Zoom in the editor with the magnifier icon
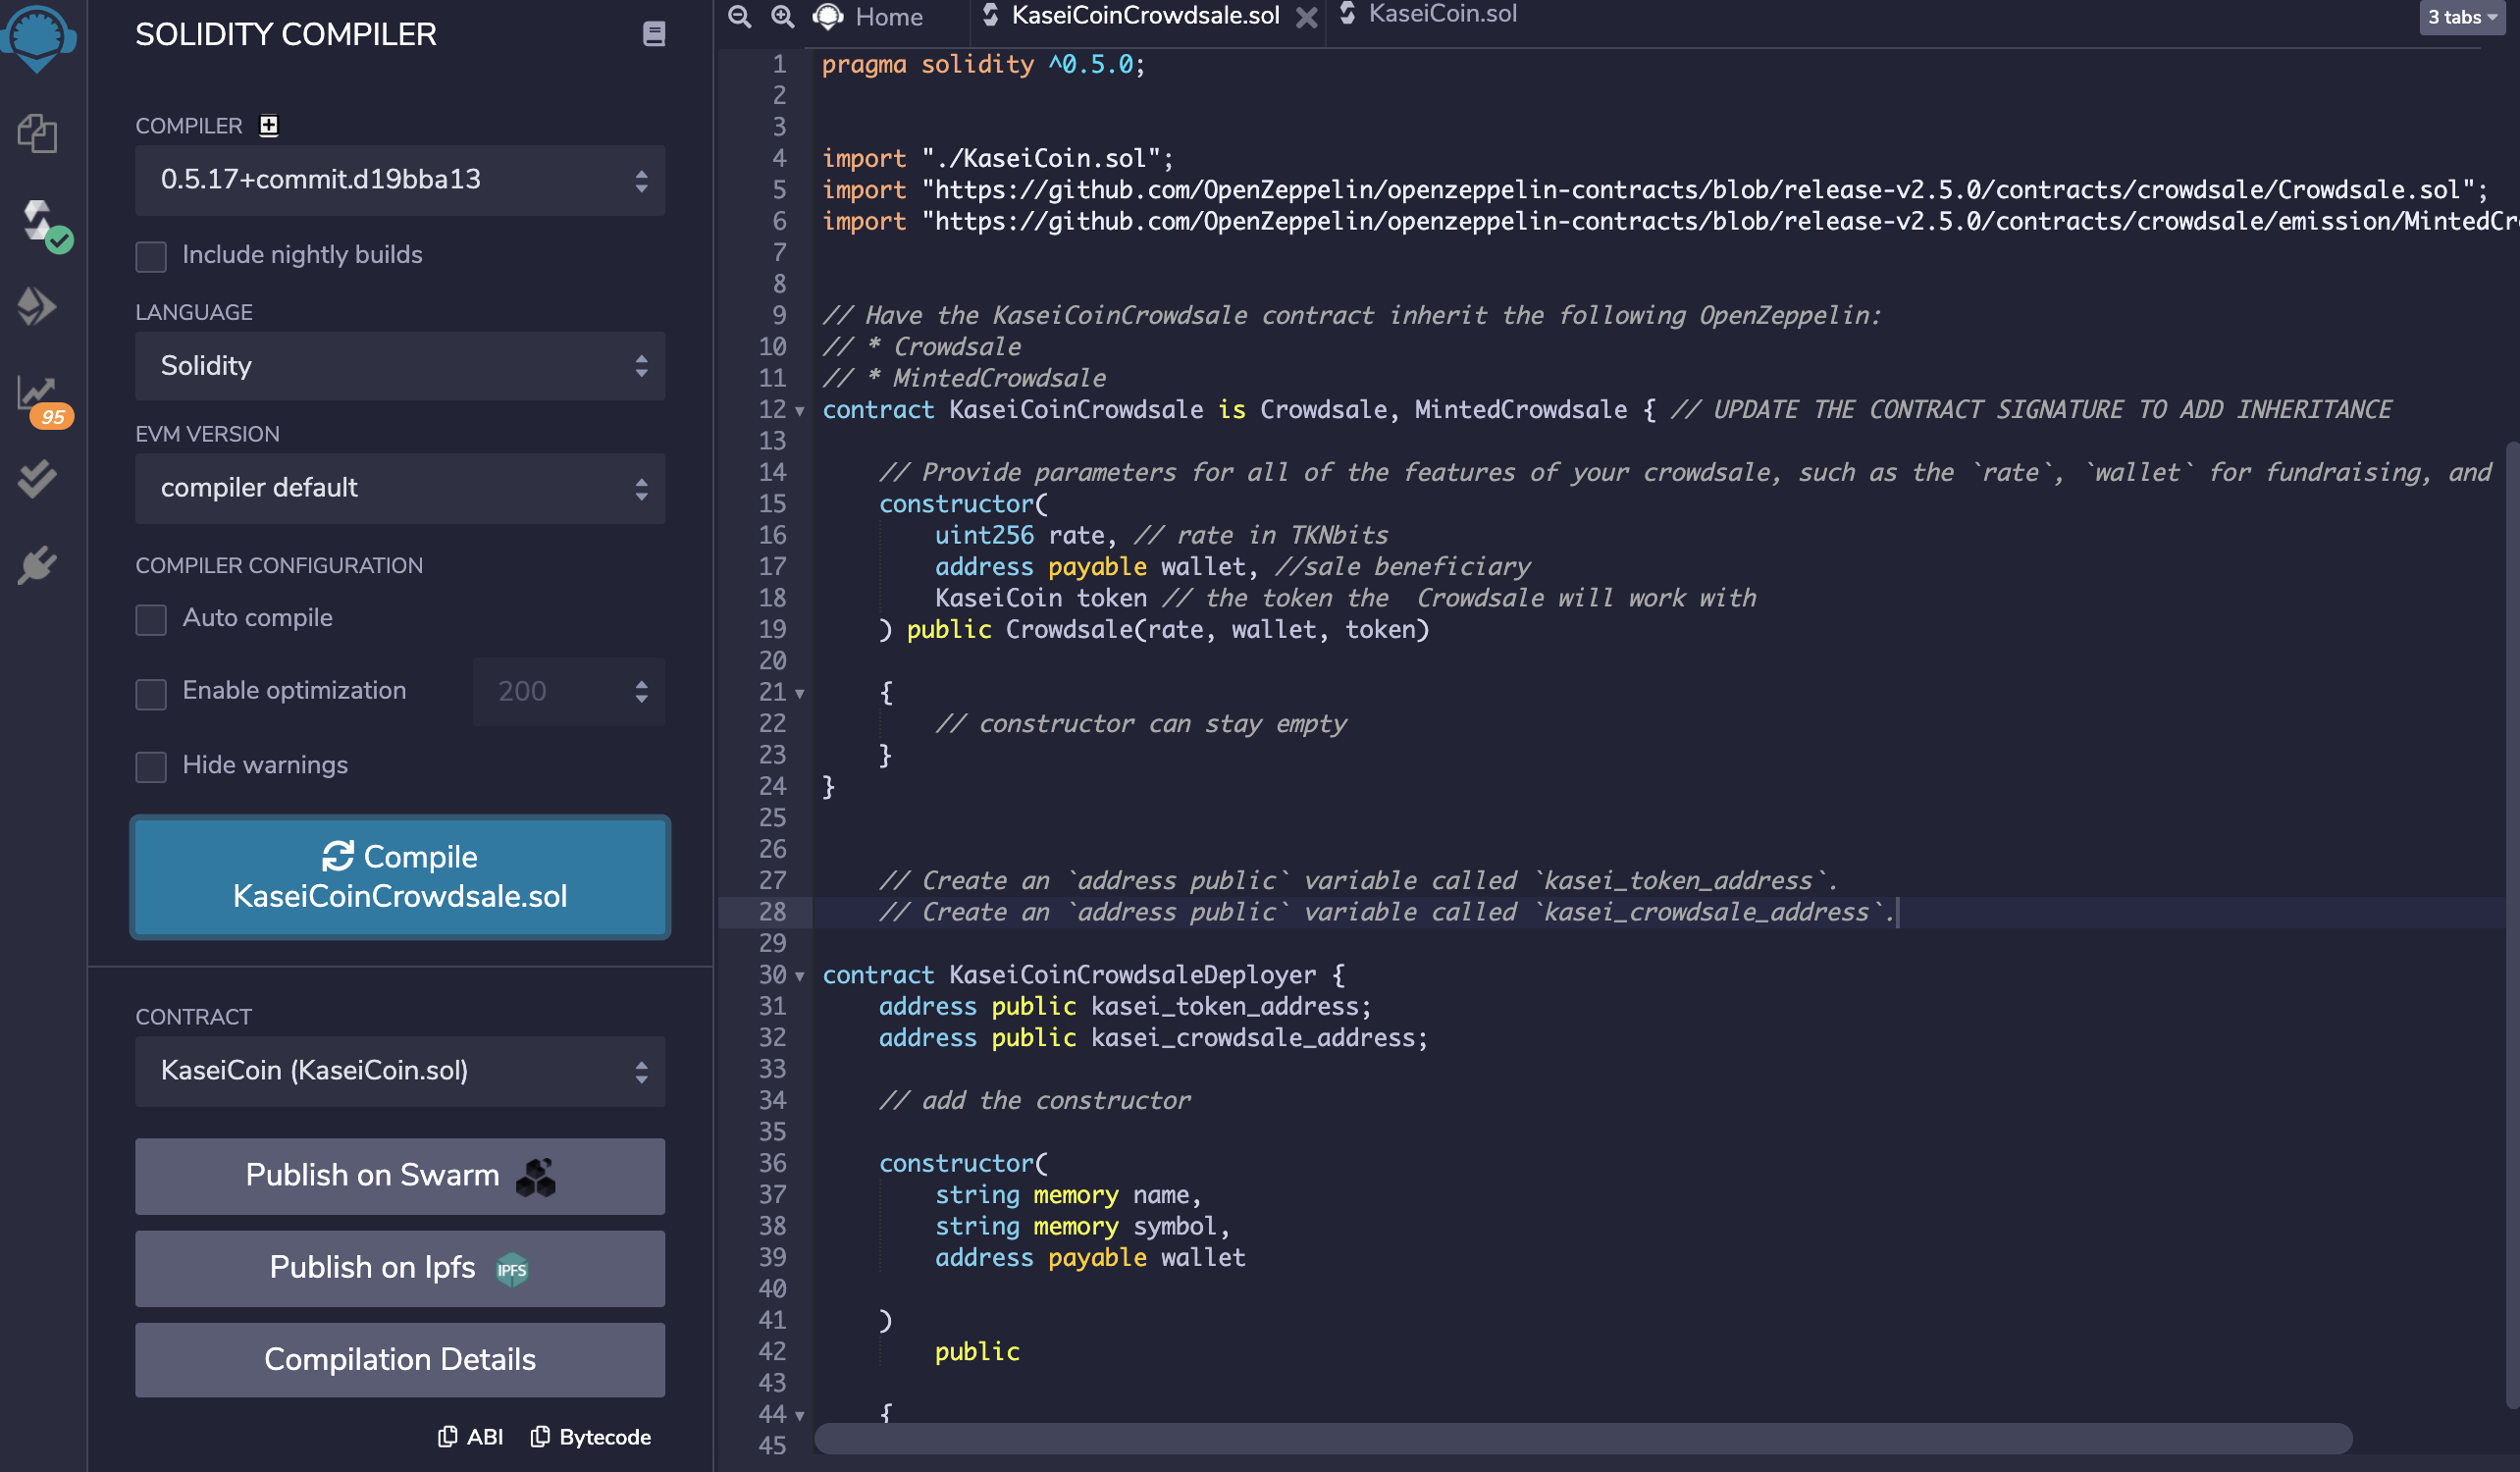2520x1472 pixels. tap(783, 17)
